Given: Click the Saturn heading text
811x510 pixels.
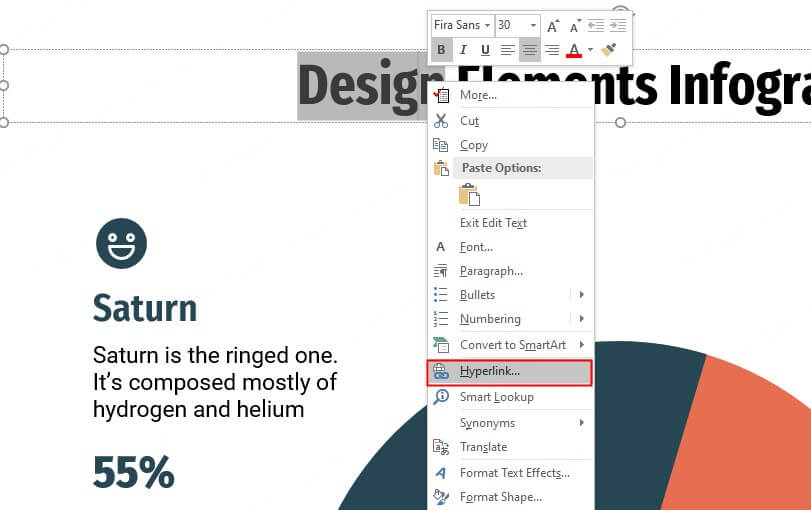Looking at the screenshot, I should pyautogui.click(x=145, y=308).
